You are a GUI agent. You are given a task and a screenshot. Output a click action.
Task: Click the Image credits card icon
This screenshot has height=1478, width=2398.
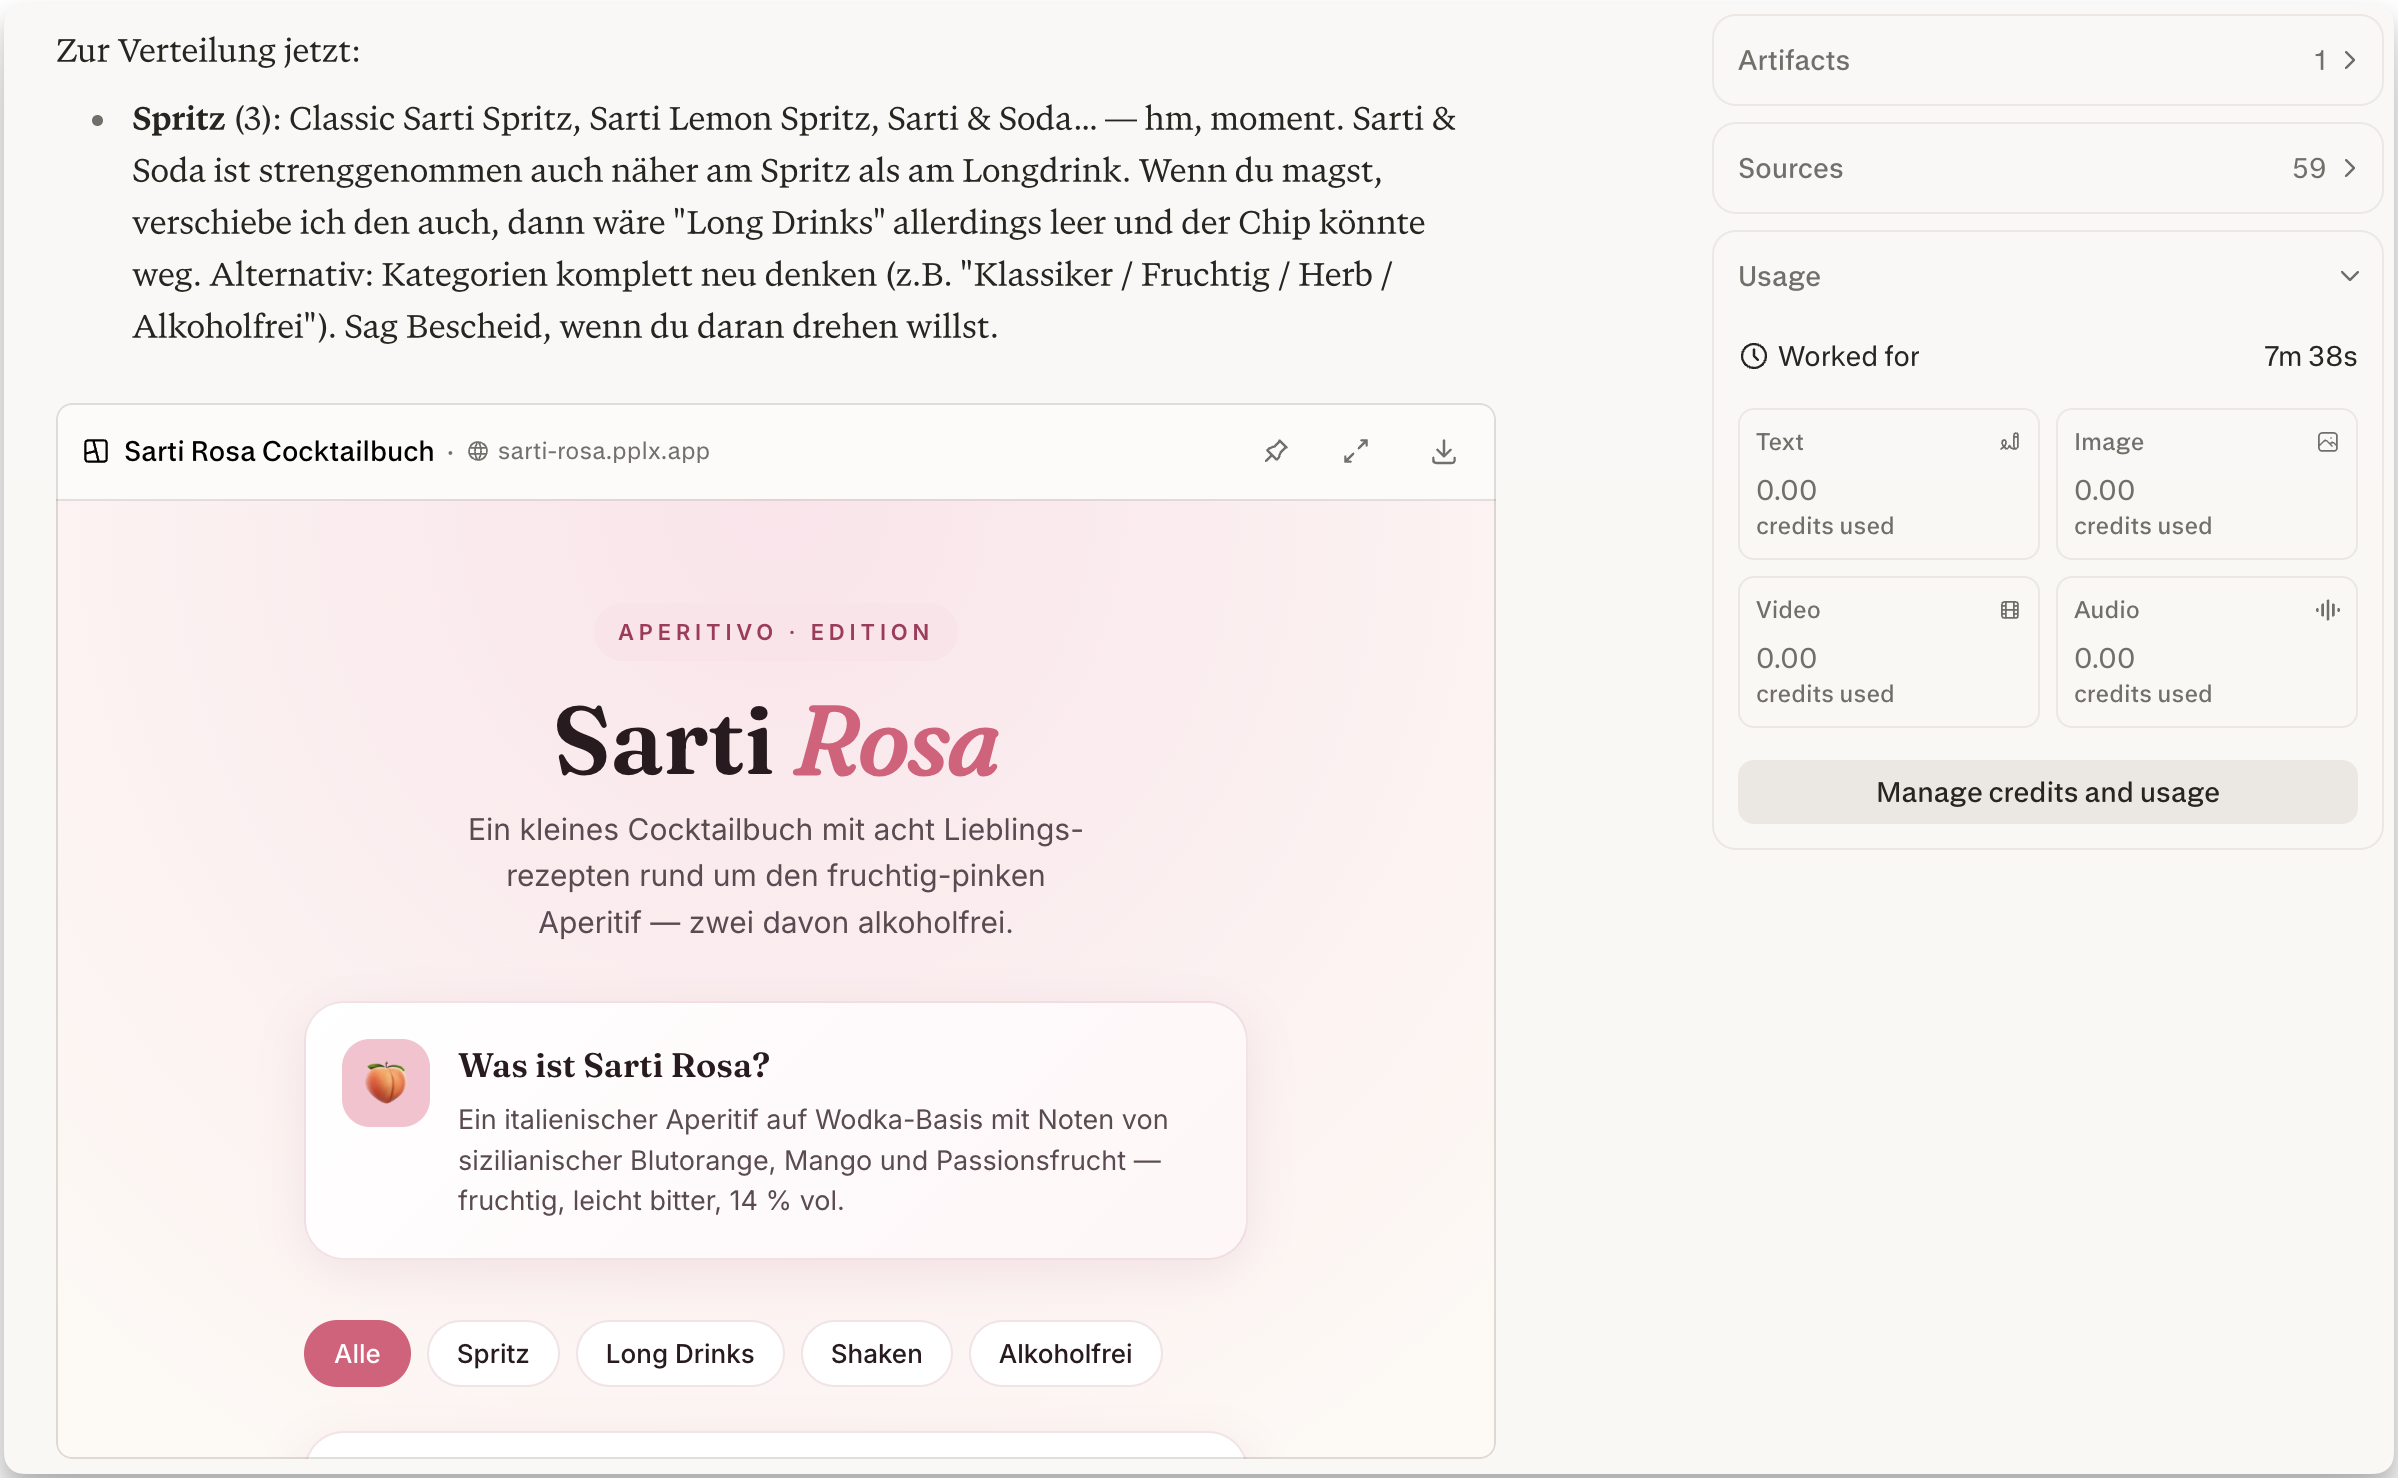pyautogui.click(x=2328, y=442)
